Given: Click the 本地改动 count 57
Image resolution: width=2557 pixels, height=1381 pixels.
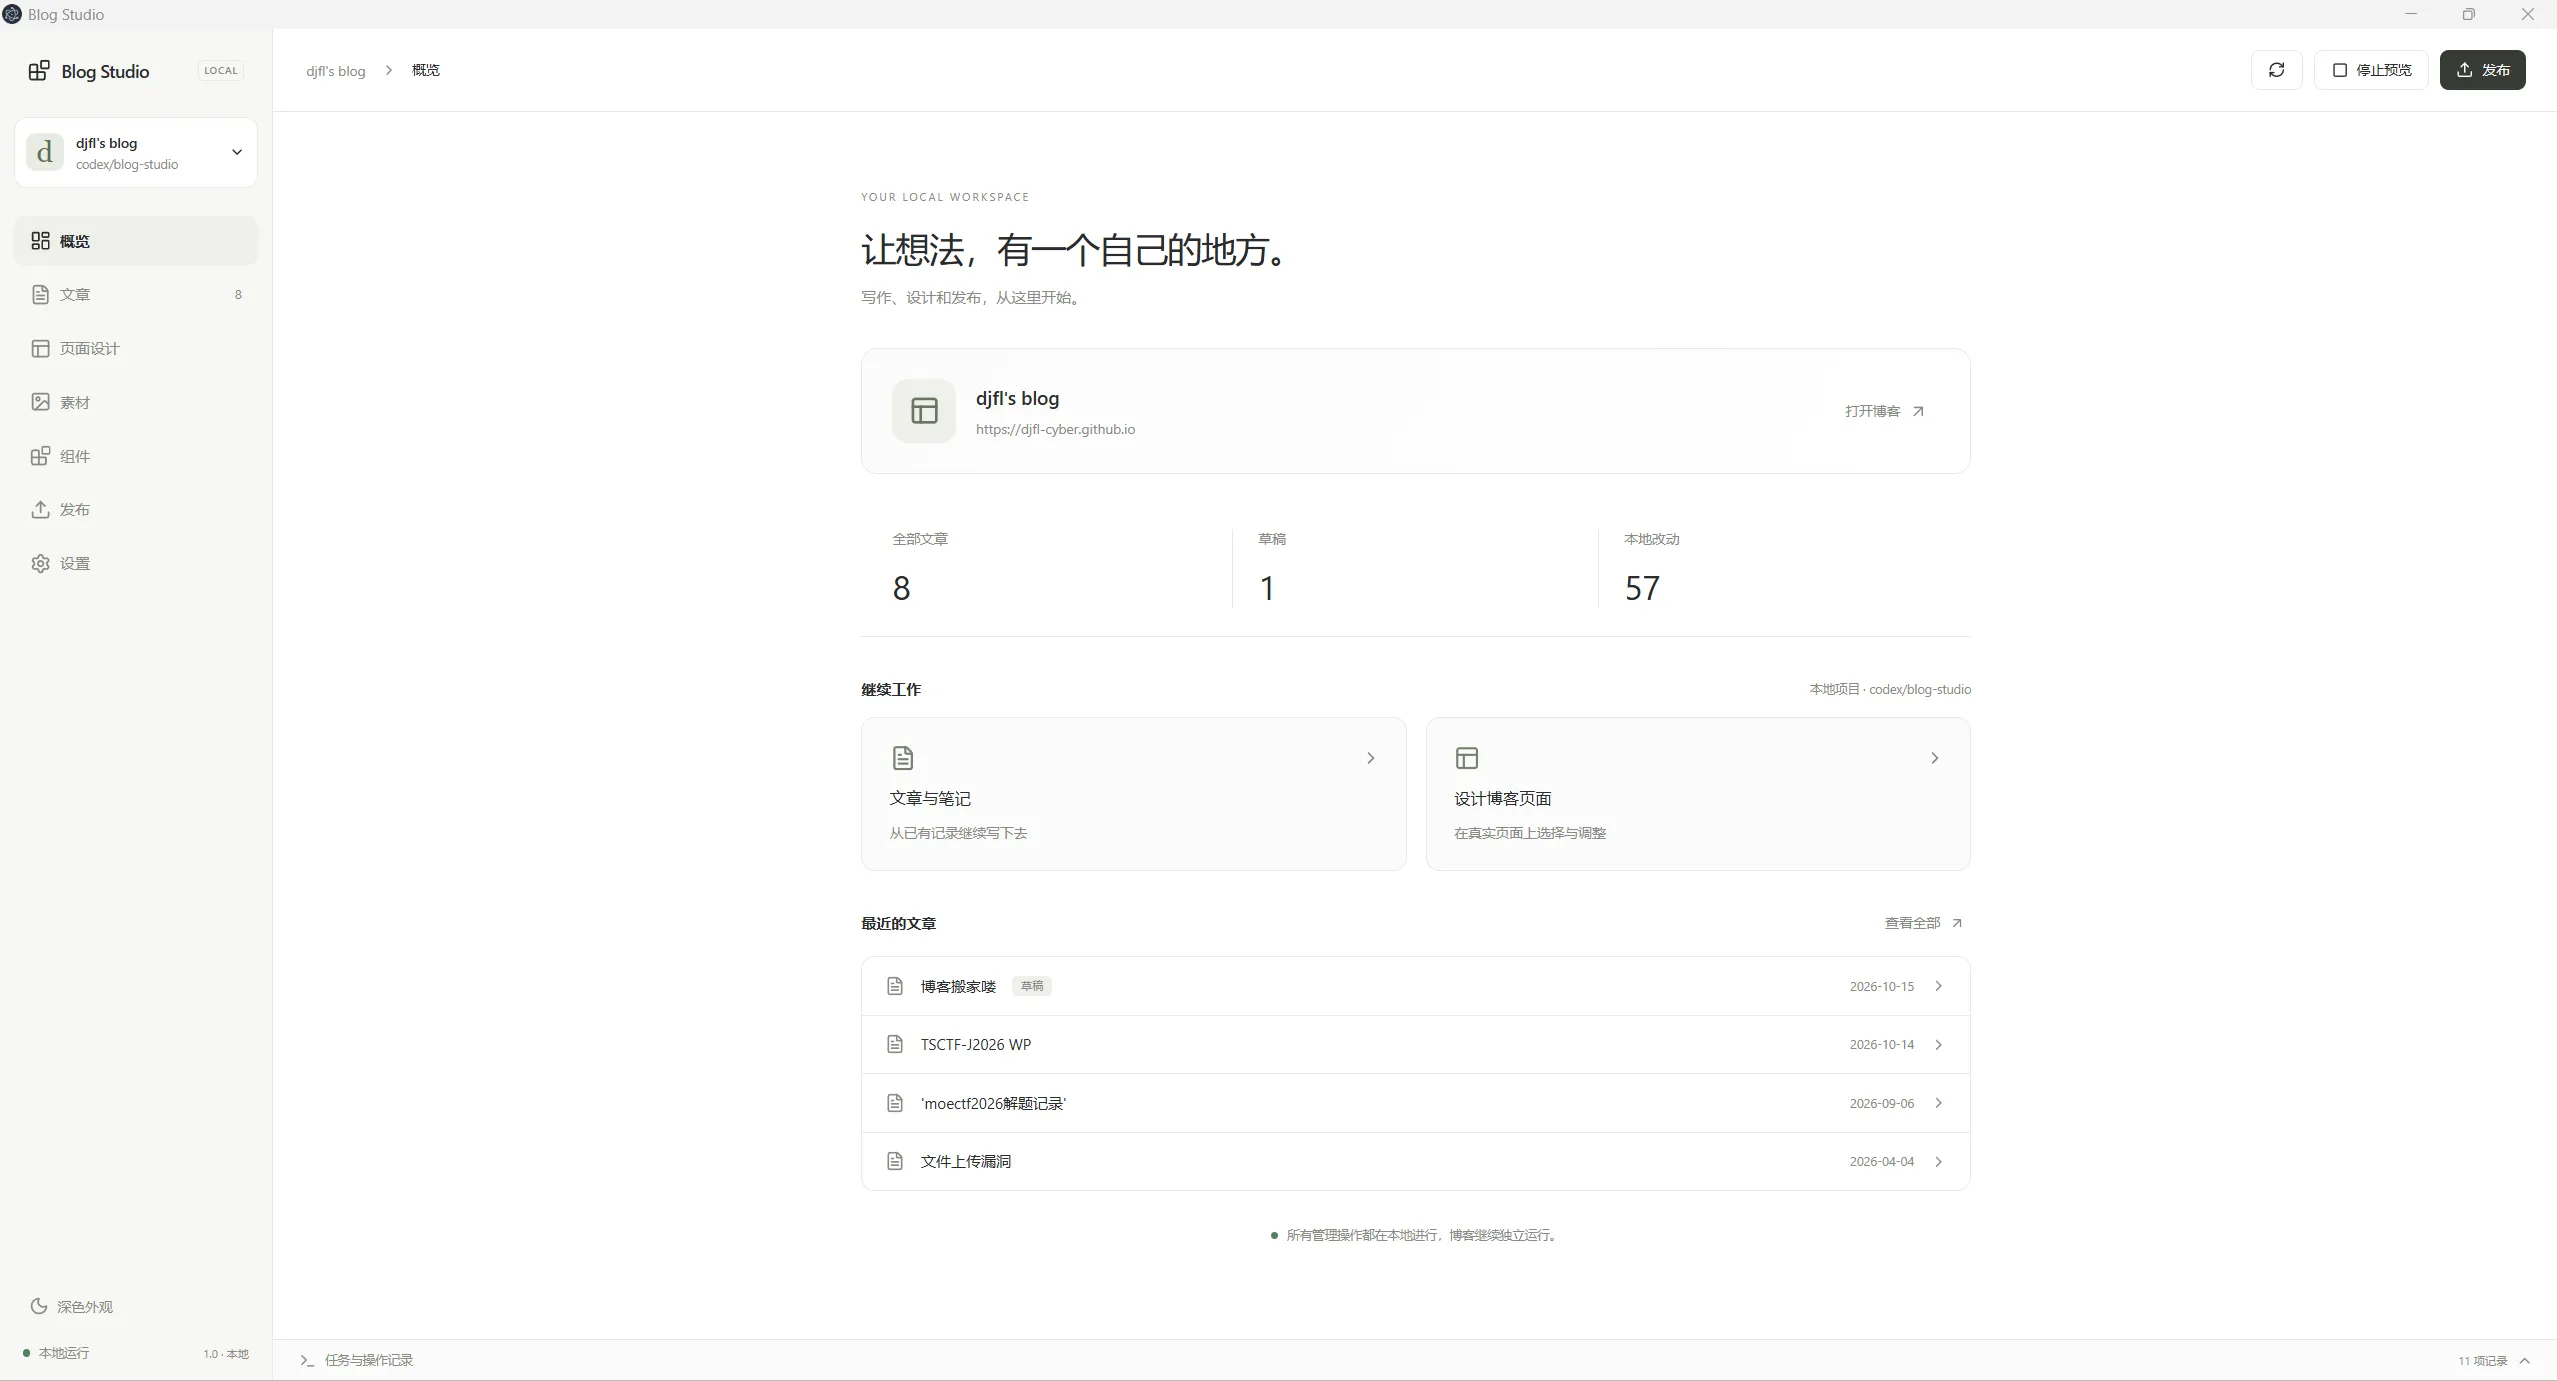Looking at the screenshot, I should point(1642,588).
